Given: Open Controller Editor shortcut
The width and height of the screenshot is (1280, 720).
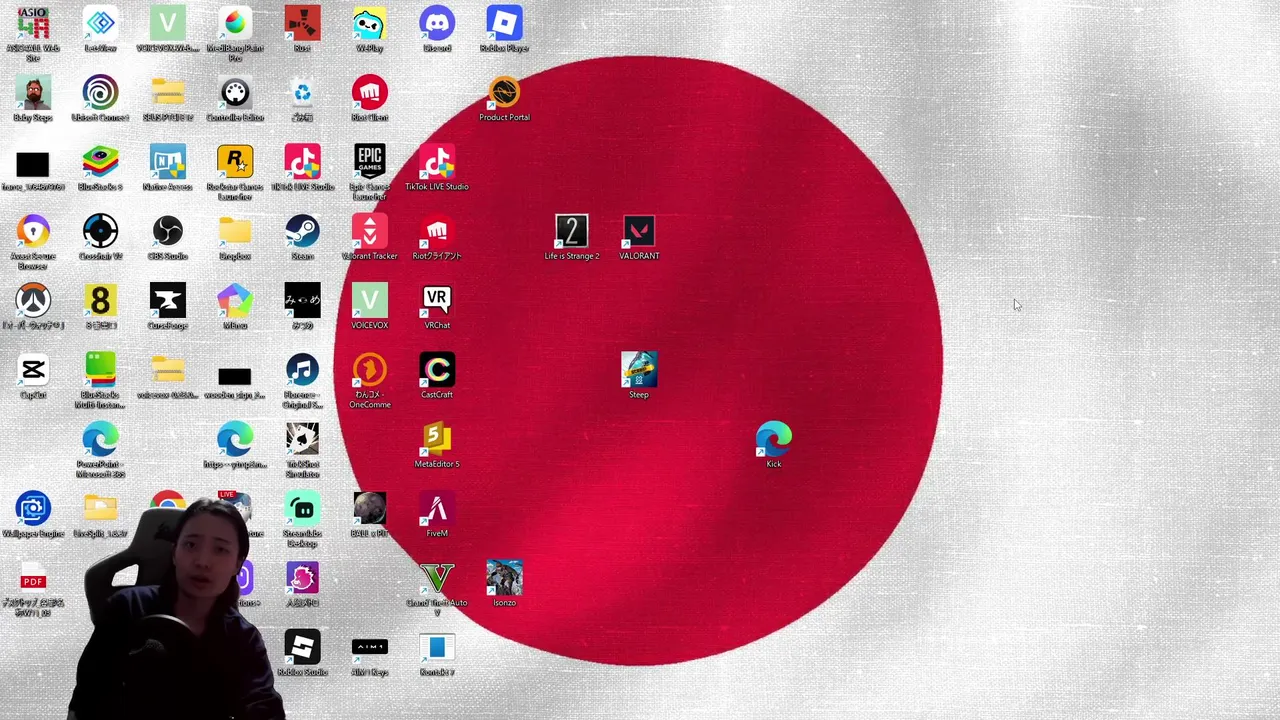Looking at the screenshot, I should 235,93.
